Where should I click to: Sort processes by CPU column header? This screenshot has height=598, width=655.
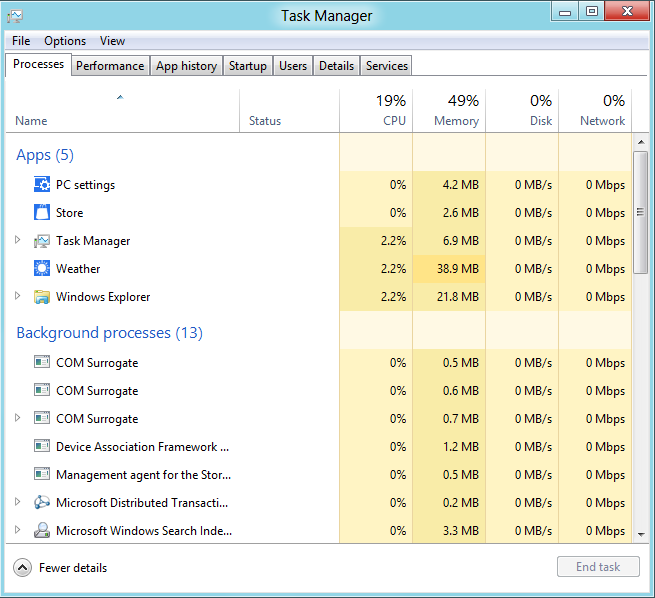(x=376, y=110)
